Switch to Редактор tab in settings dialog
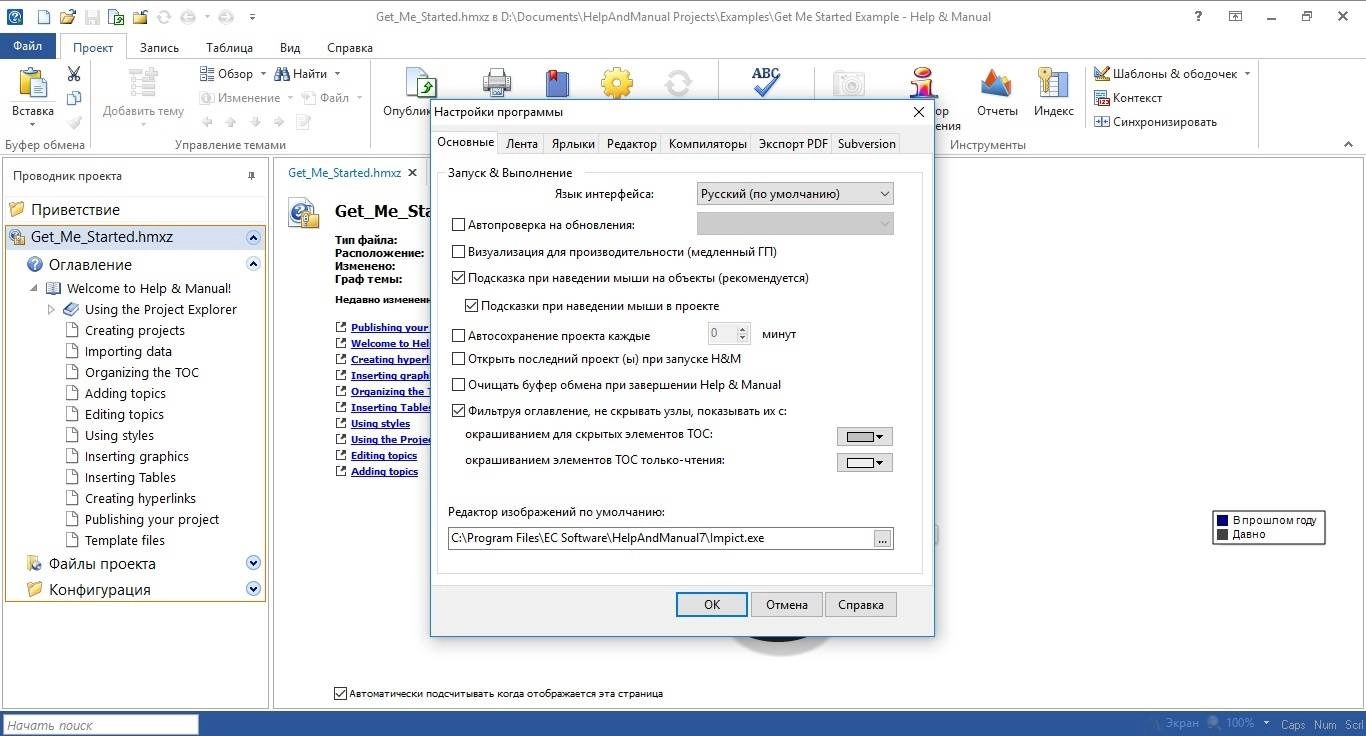The width and height of the screenshot is (1366, 736). (632, 144)
